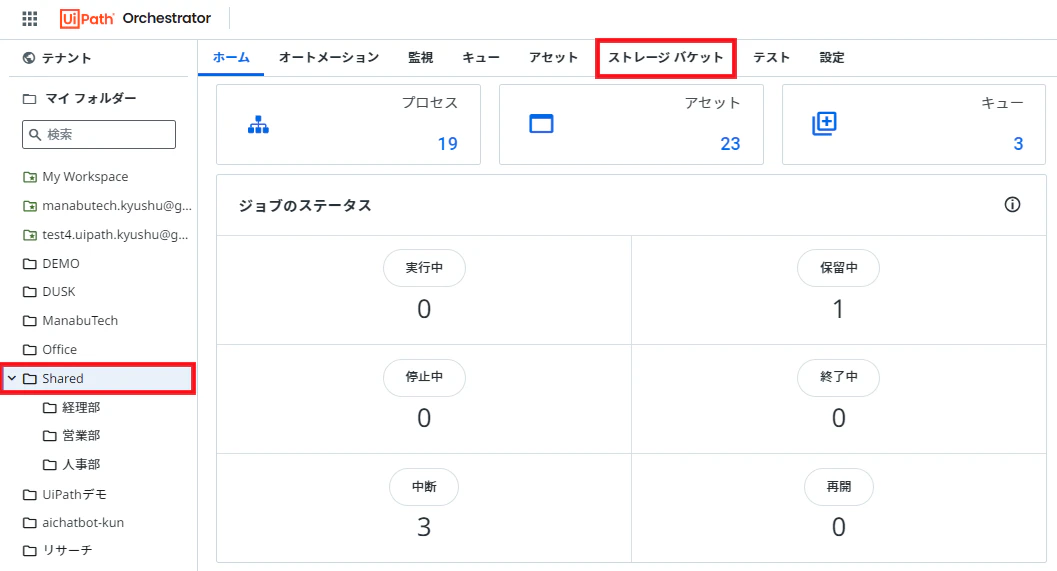Click the DEMO folder icon
1057x571 pixels.
tap(30, 264)
